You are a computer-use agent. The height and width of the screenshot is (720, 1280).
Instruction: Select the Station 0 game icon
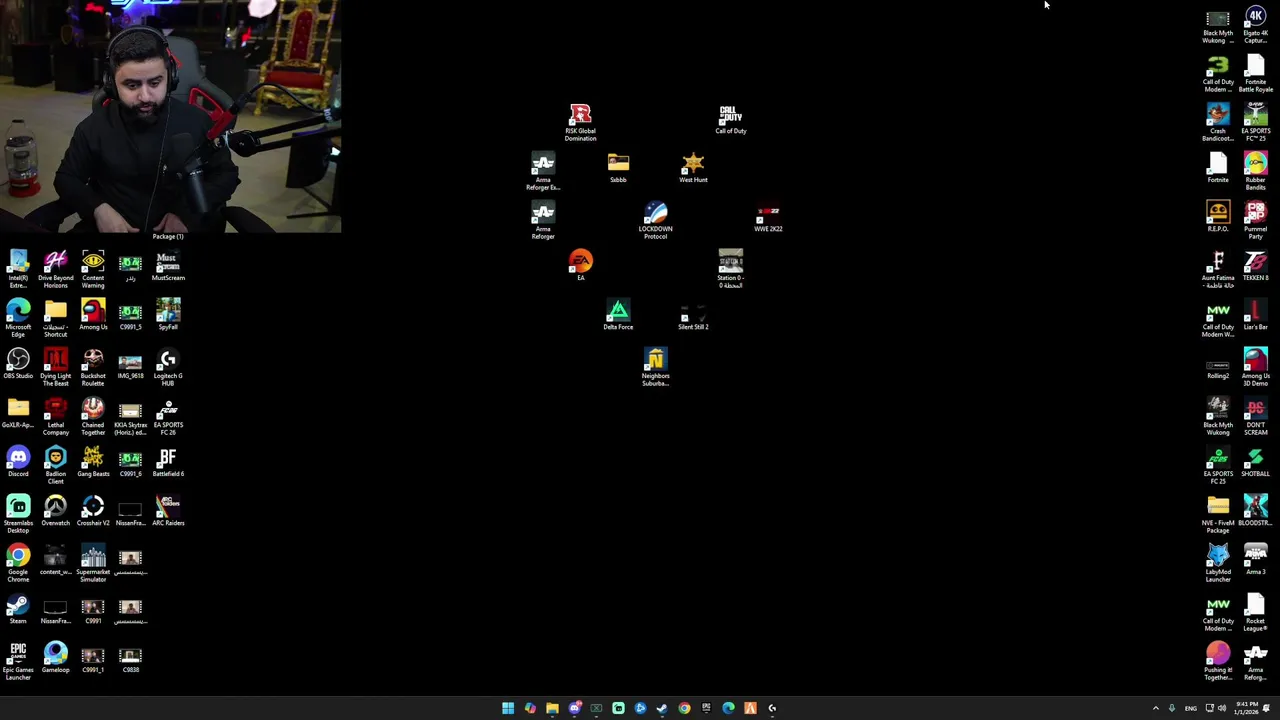[730, 270]
